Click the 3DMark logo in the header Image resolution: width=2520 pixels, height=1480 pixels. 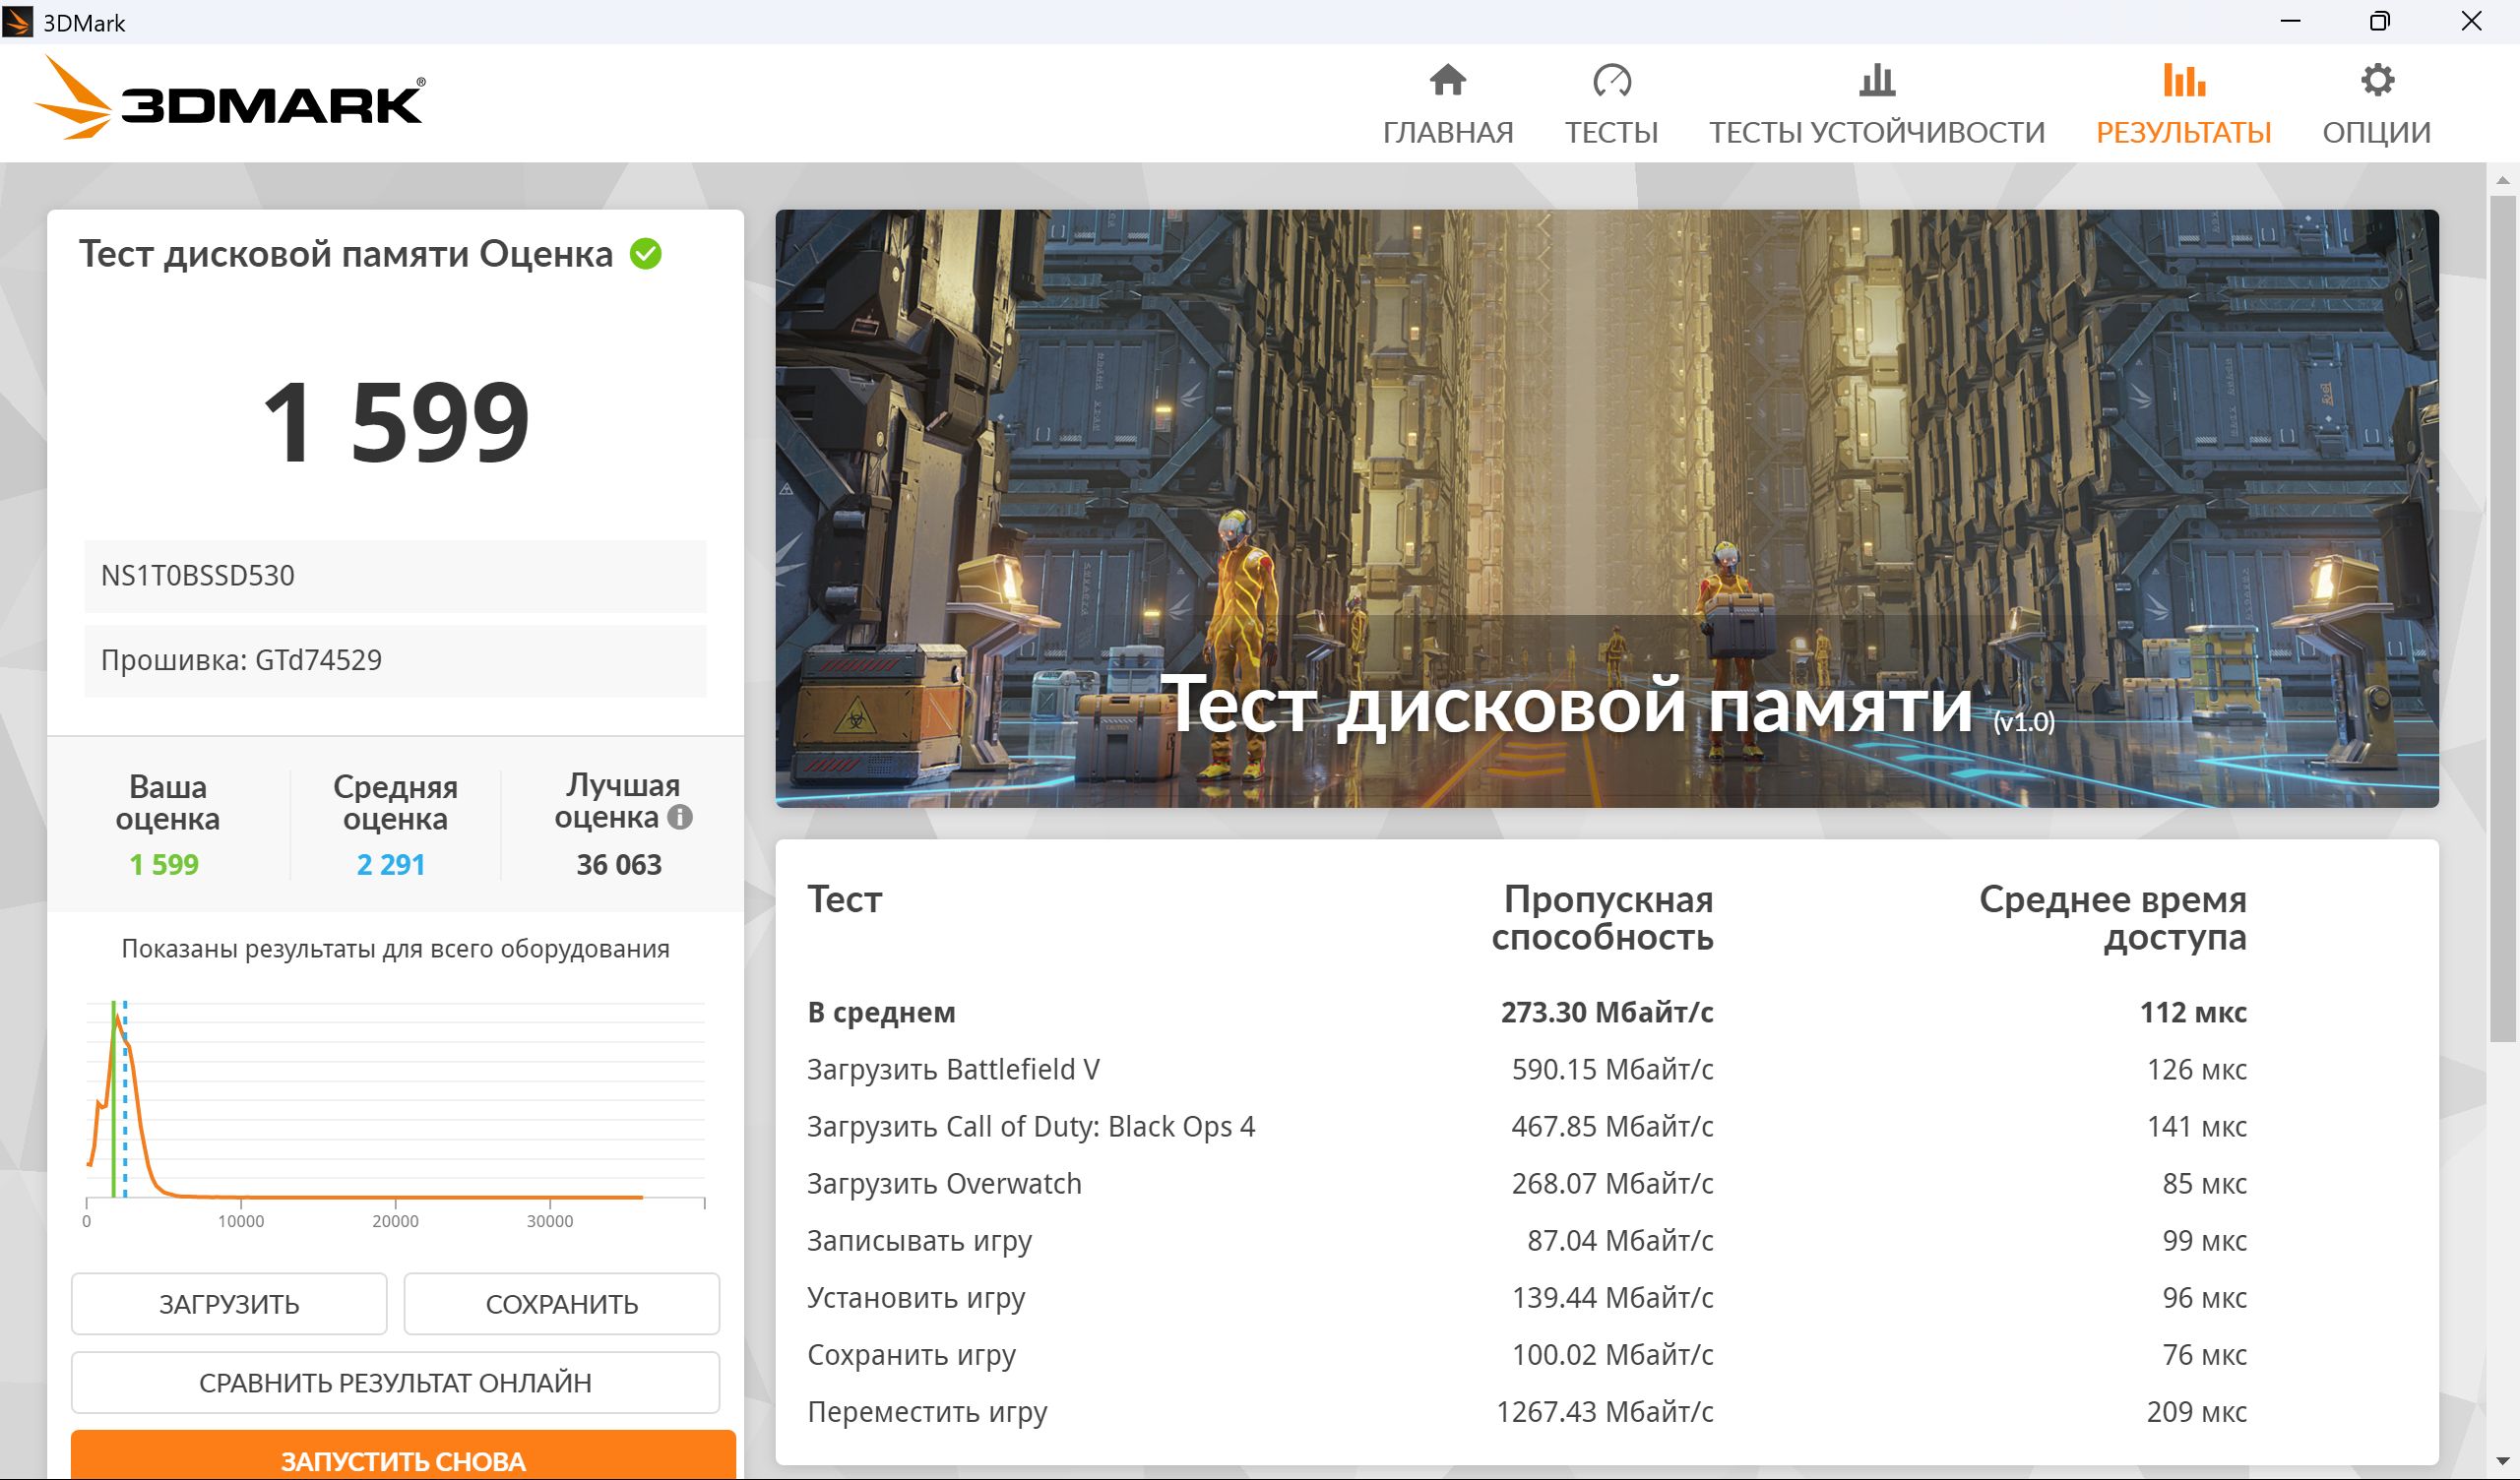[230, 97]
